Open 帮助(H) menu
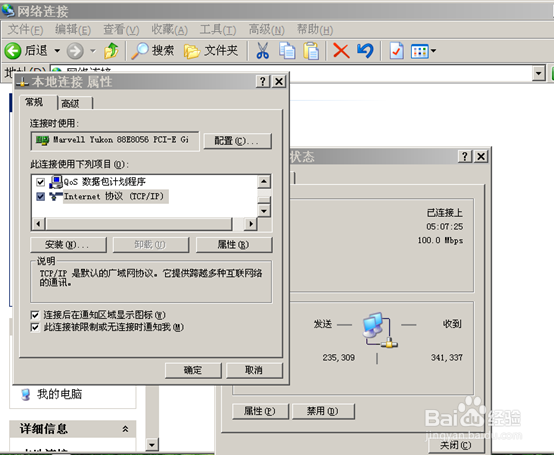 pos(314,30)
